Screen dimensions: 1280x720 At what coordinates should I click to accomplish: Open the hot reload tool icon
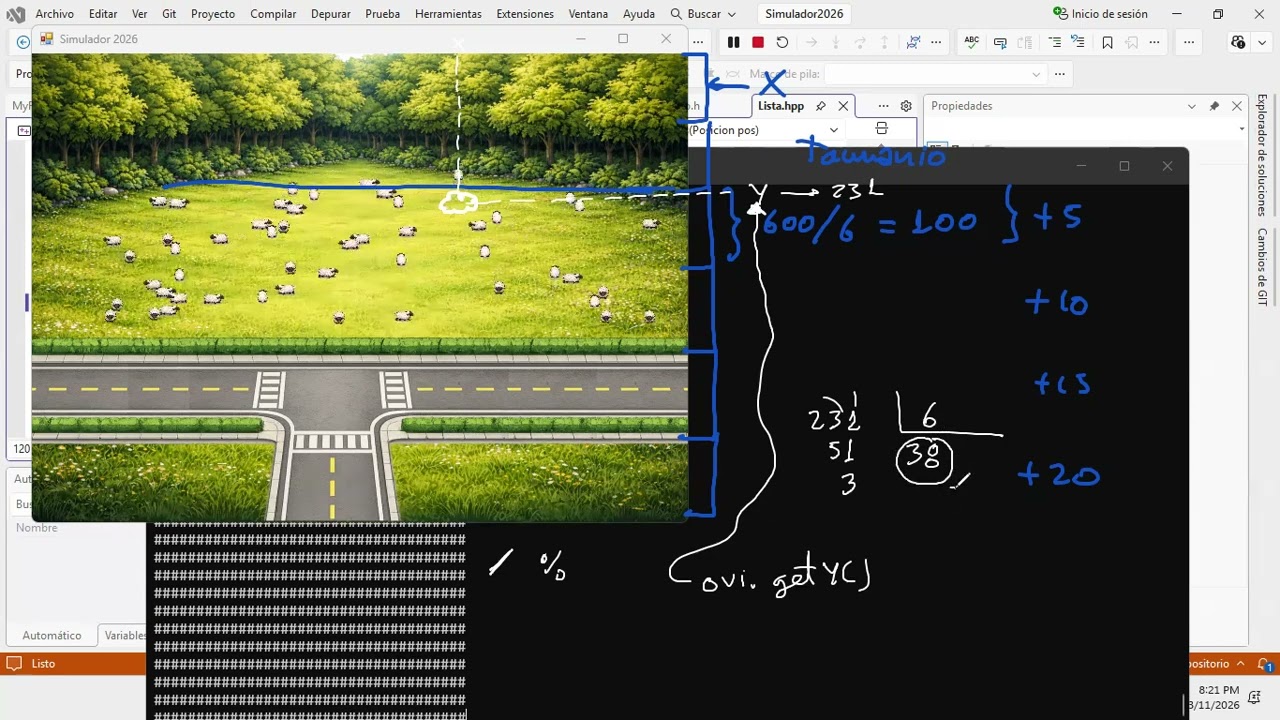(913, 42)
